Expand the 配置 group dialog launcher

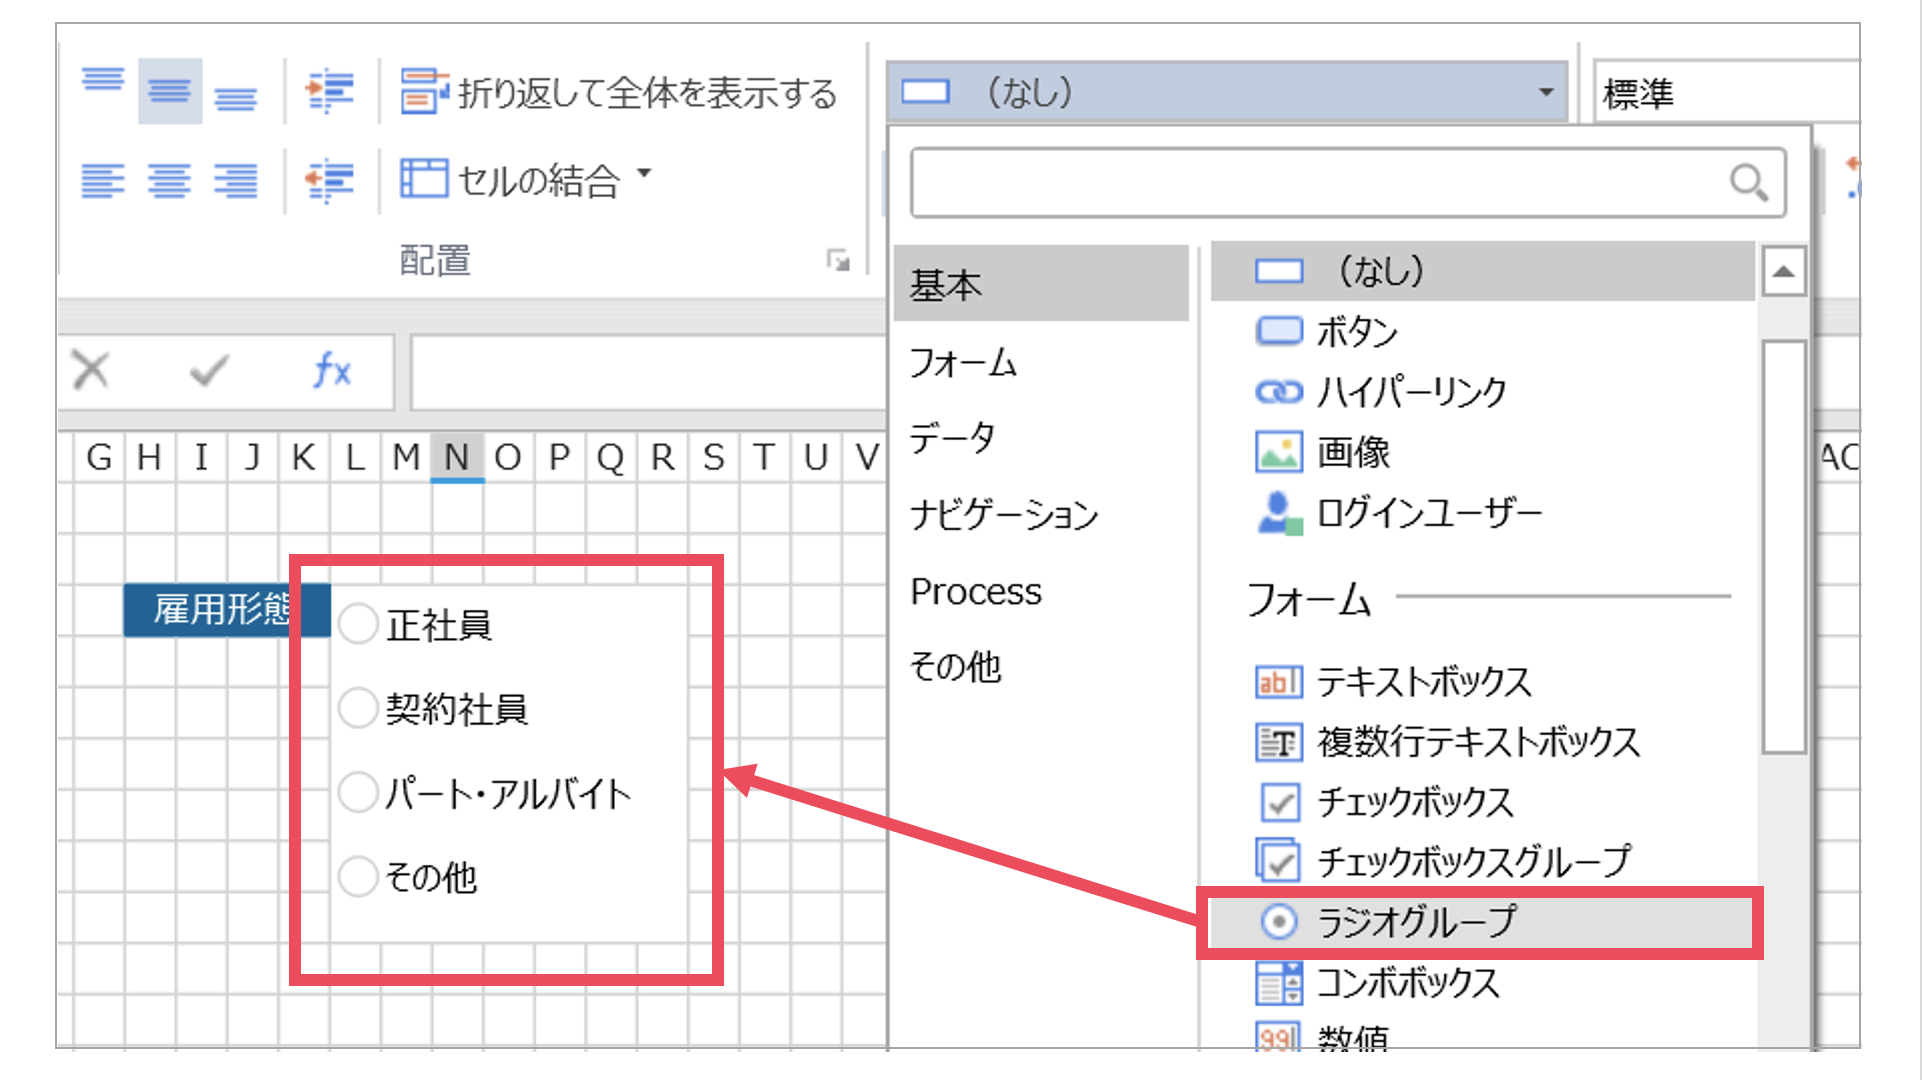[x=838, y=261]
